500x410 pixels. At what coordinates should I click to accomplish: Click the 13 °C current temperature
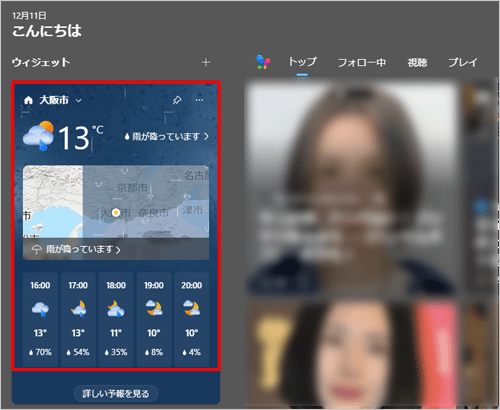pos(81,138)
